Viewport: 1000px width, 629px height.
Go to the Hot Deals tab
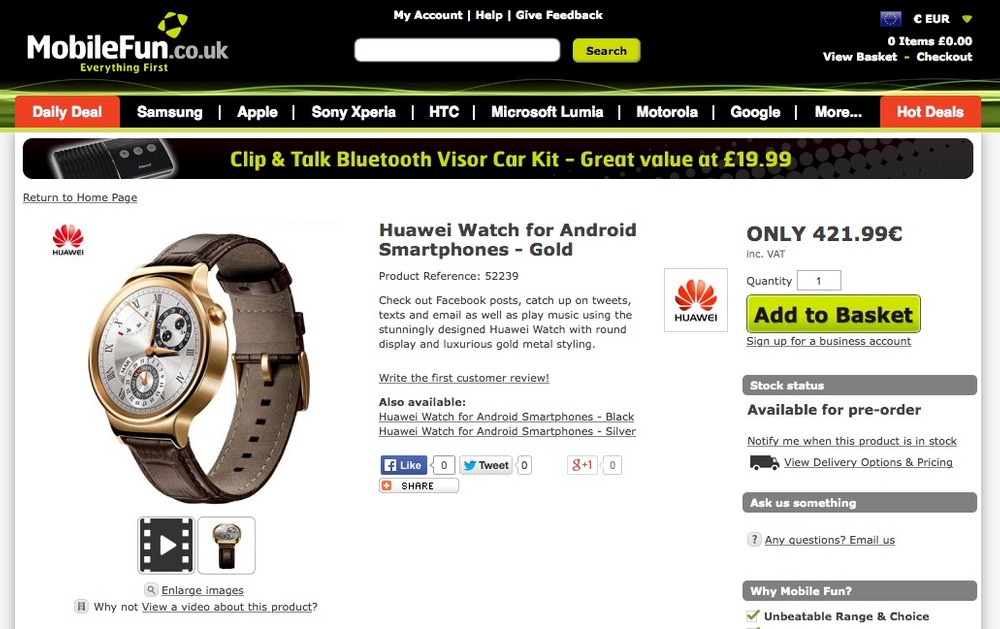930,112
